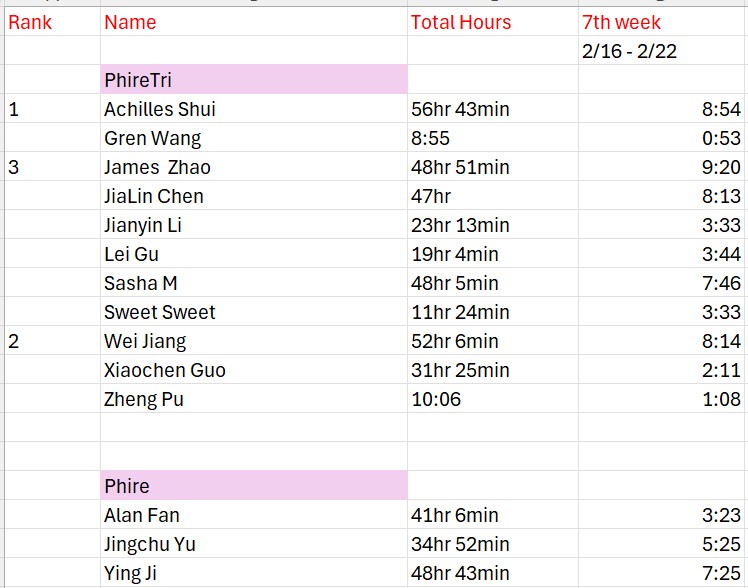This screenshot has height=588, width=748.
Task: Click James Zhao's 9:20 weekly cell
Action: tap(662, 167)
